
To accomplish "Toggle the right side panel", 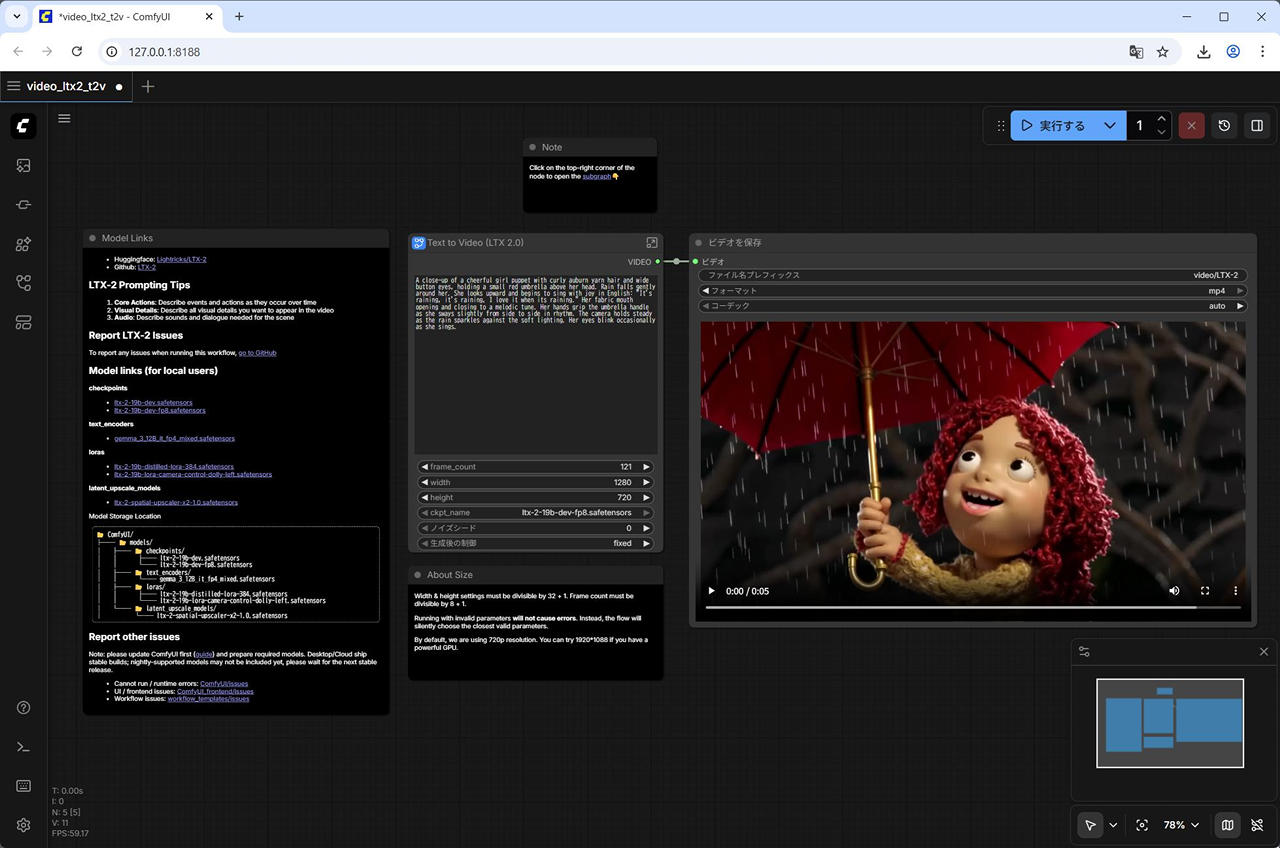I will click(1257, 126).
